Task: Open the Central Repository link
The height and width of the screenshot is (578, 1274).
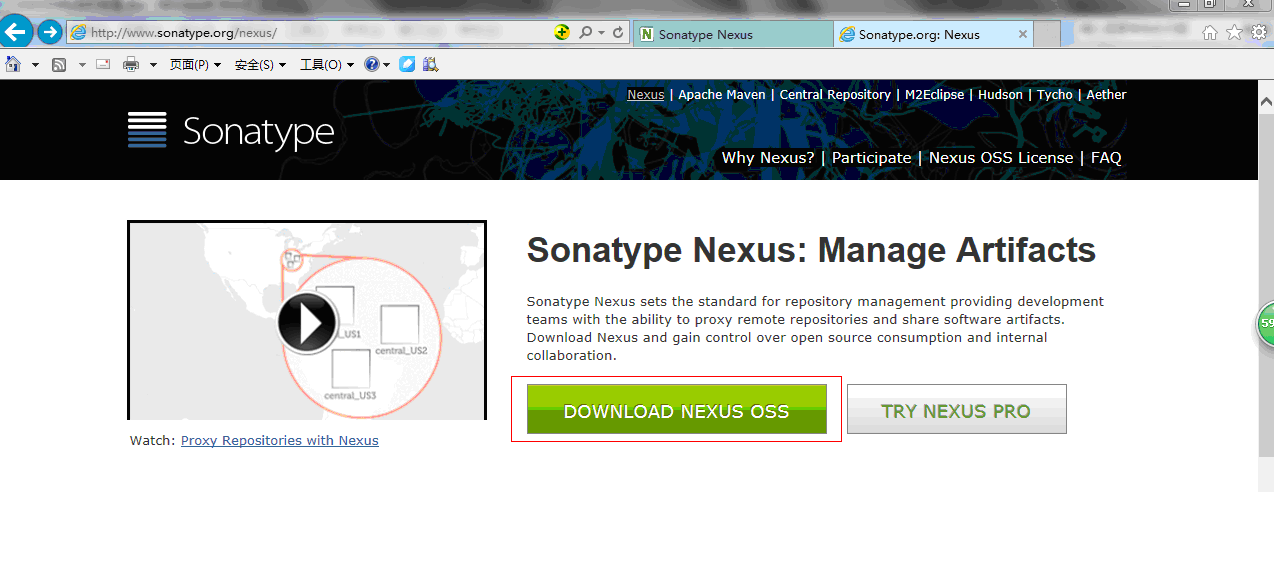Action: point(835,95)
